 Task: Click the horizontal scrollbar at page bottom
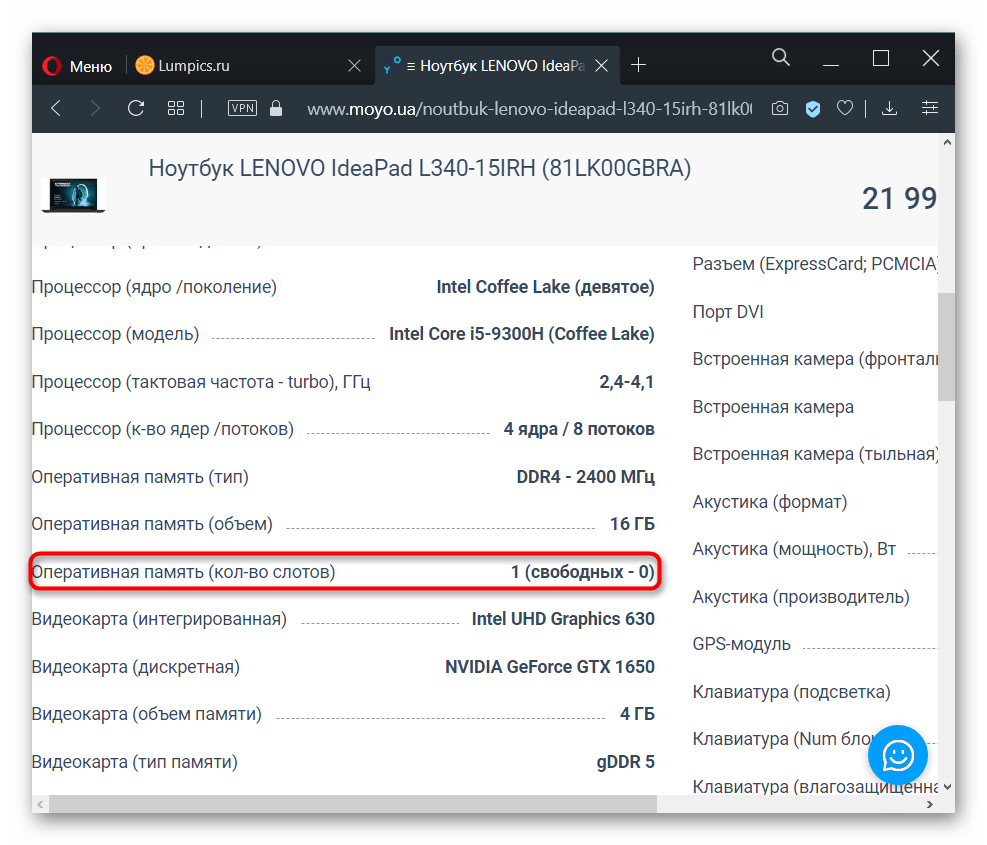352,803
